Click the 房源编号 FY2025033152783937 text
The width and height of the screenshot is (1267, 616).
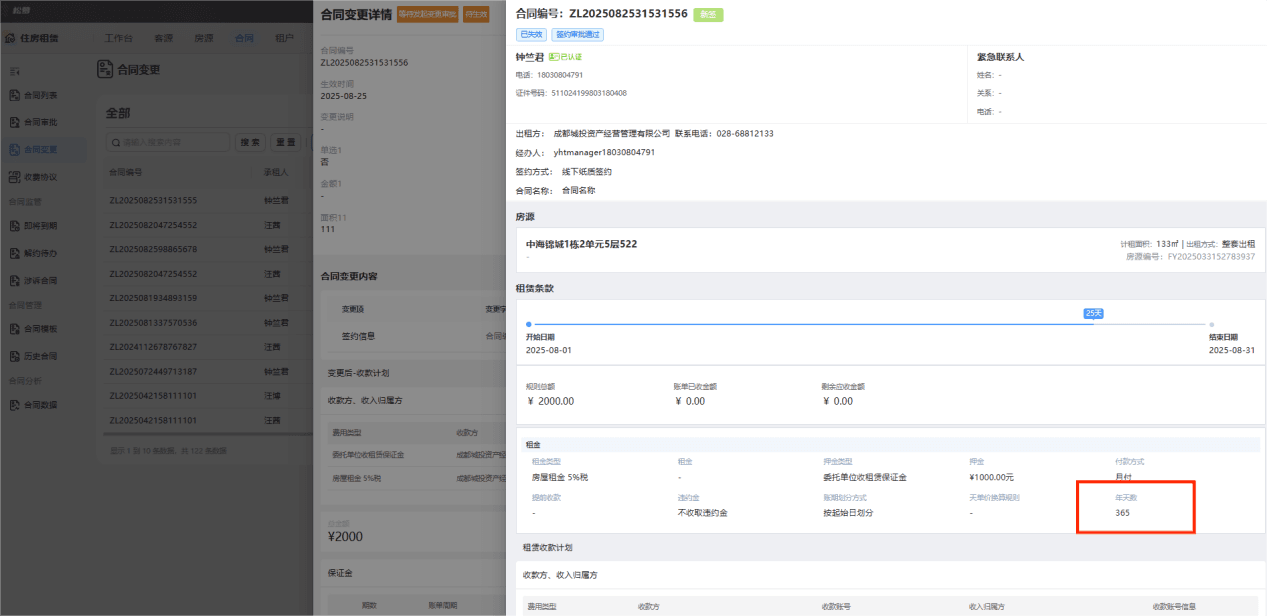1190,257
